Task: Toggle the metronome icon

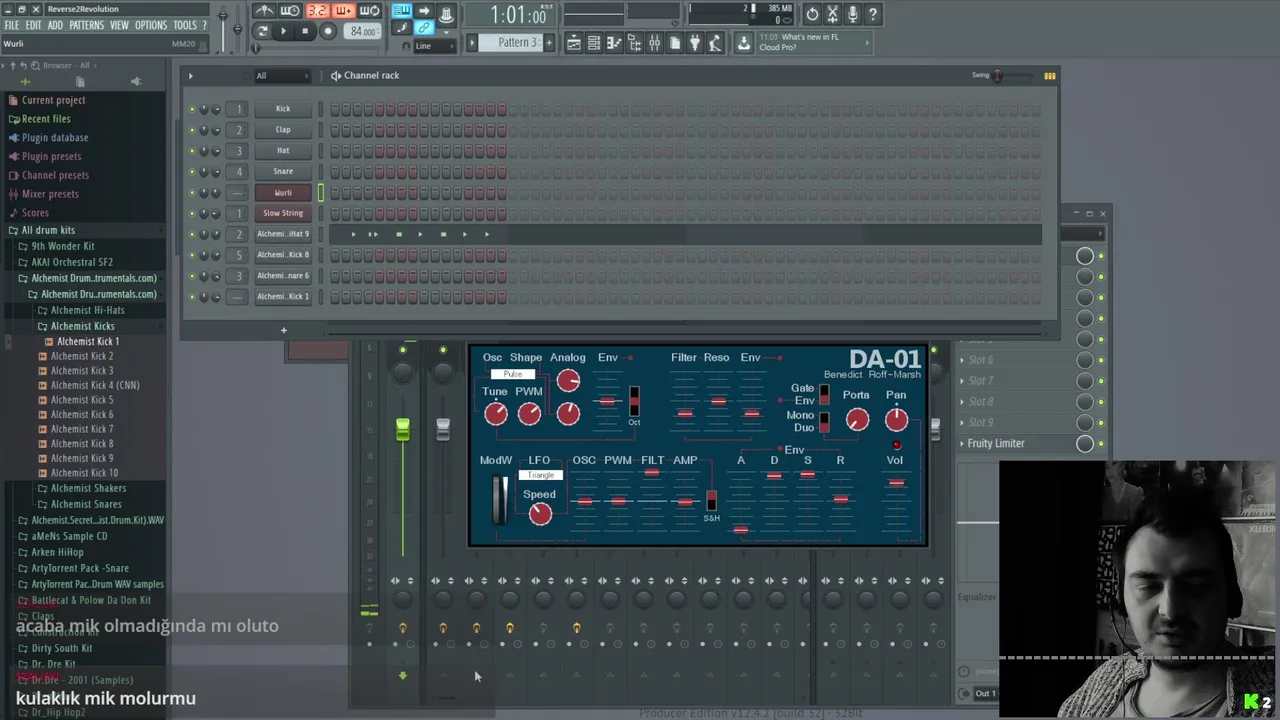Action: click(264, 11)
